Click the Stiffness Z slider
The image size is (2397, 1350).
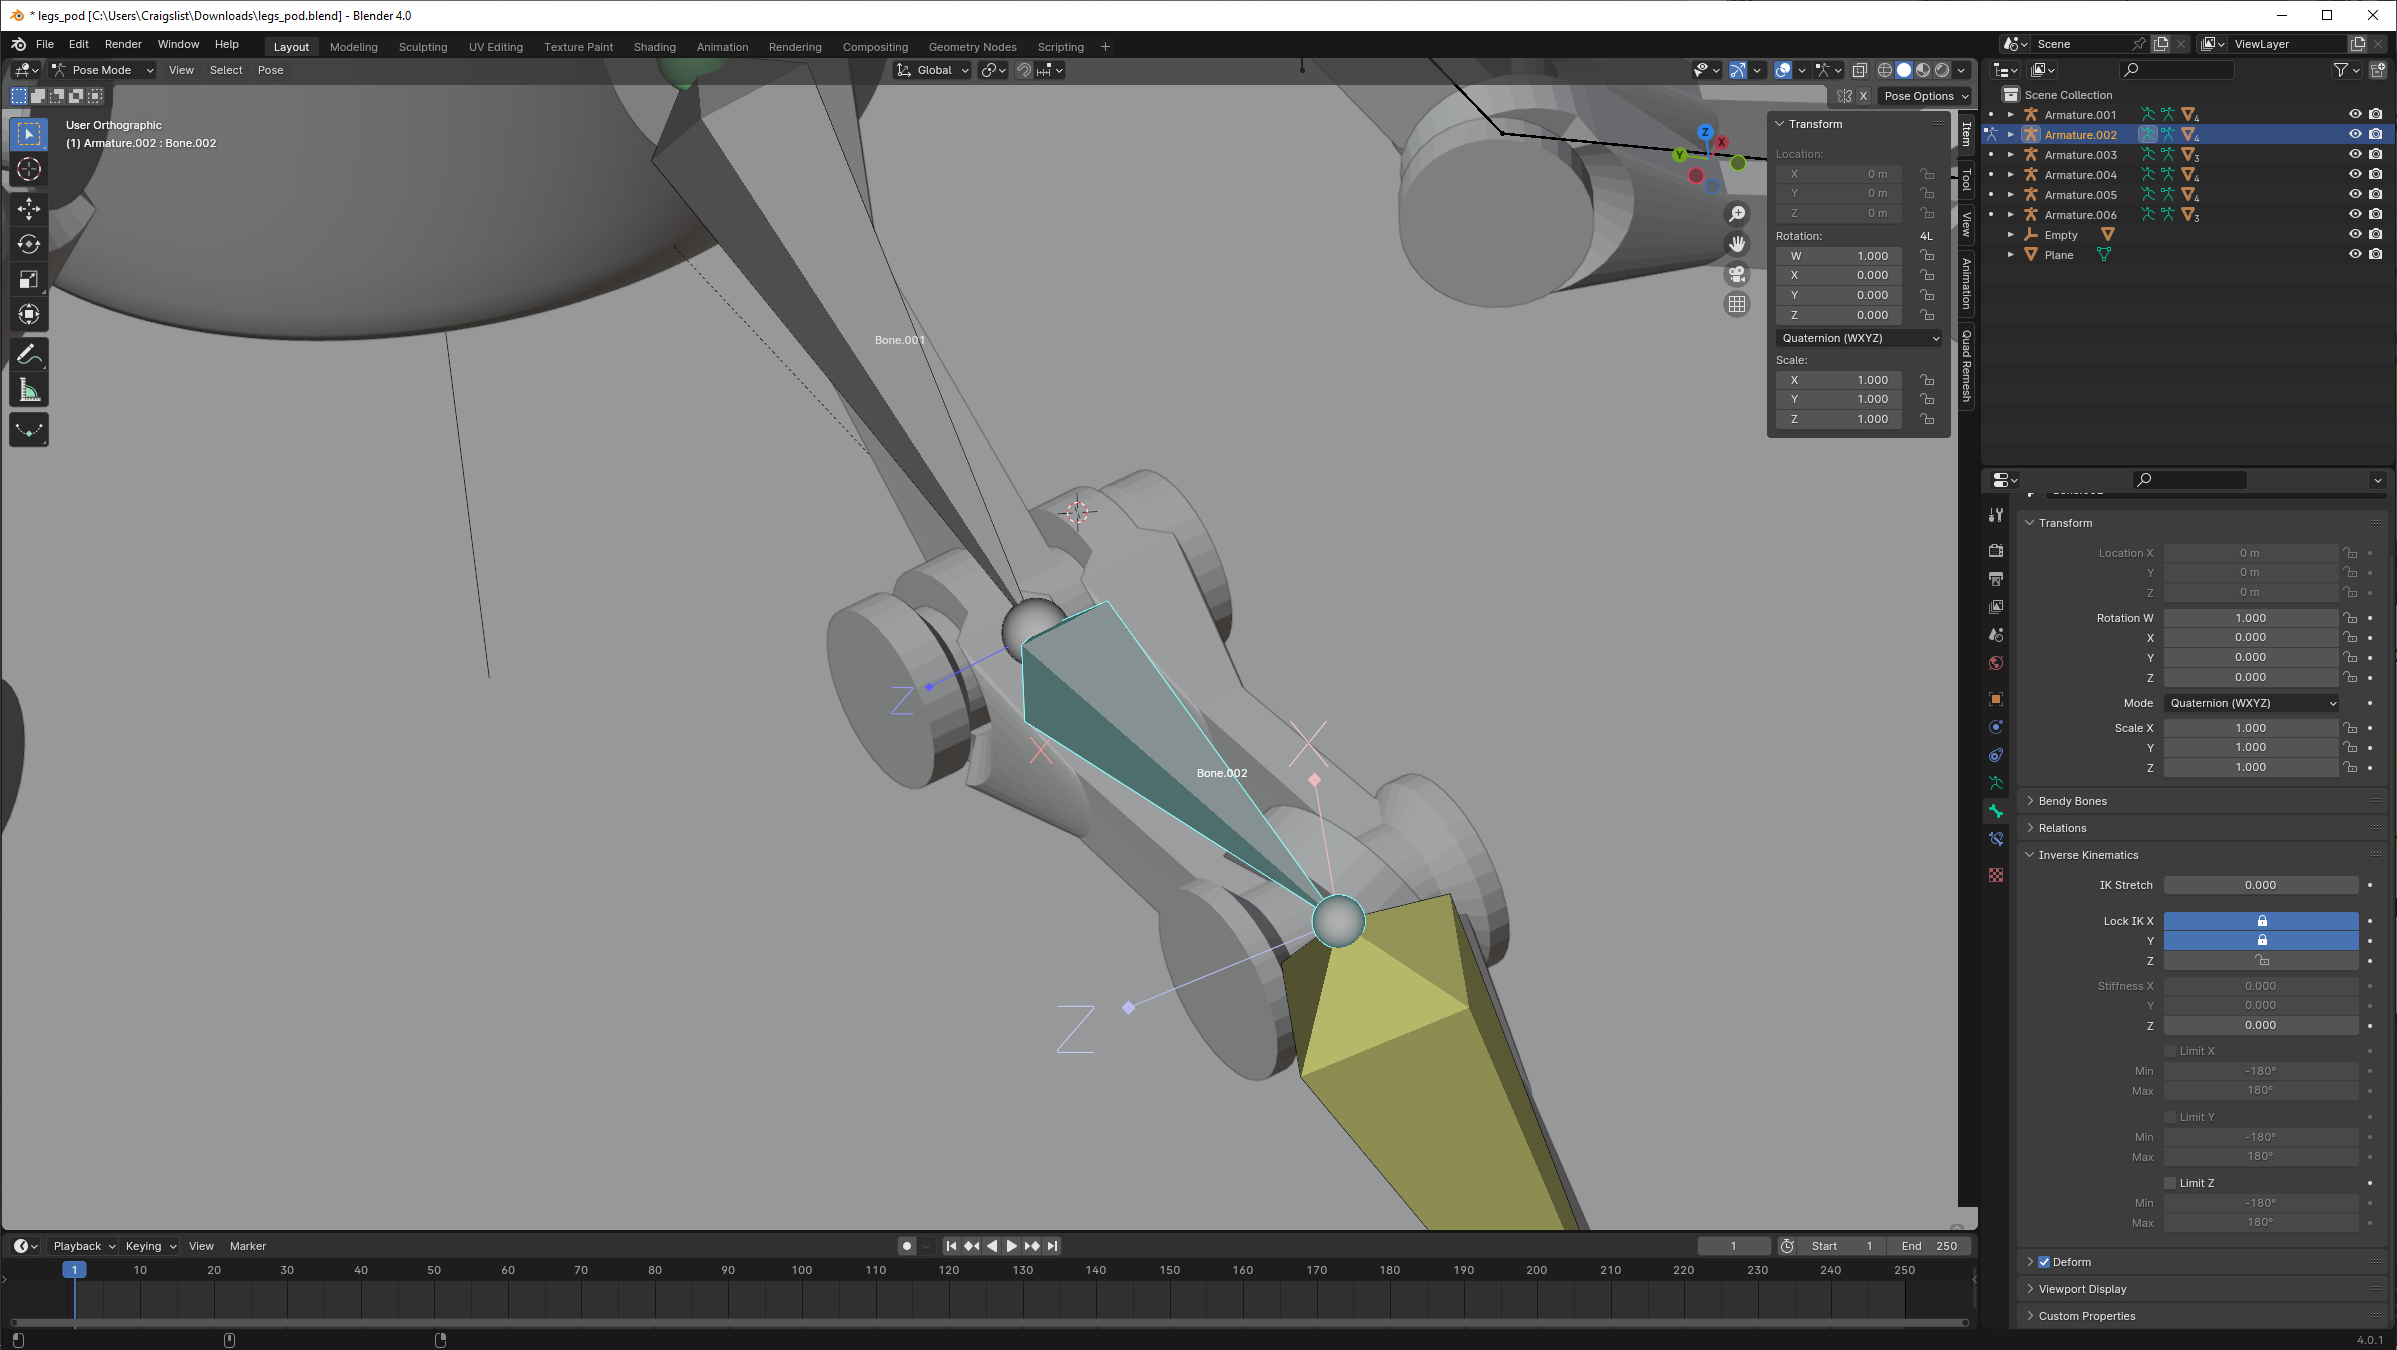click(x=2260, y=1025)
